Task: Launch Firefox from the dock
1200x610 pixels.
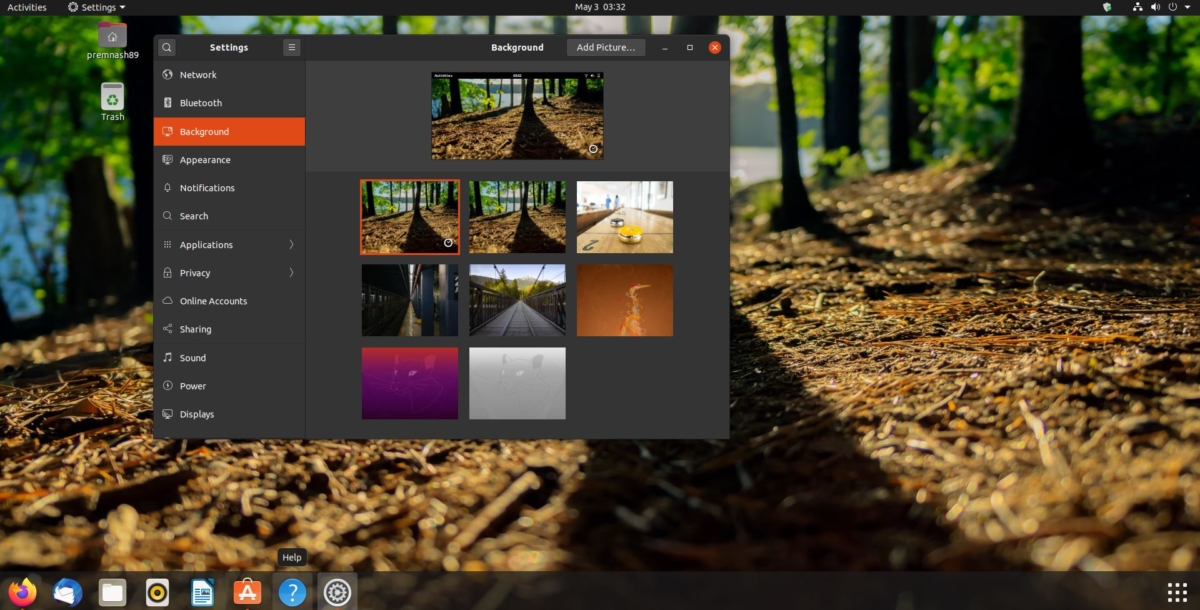Action: (x=21, y=591)
